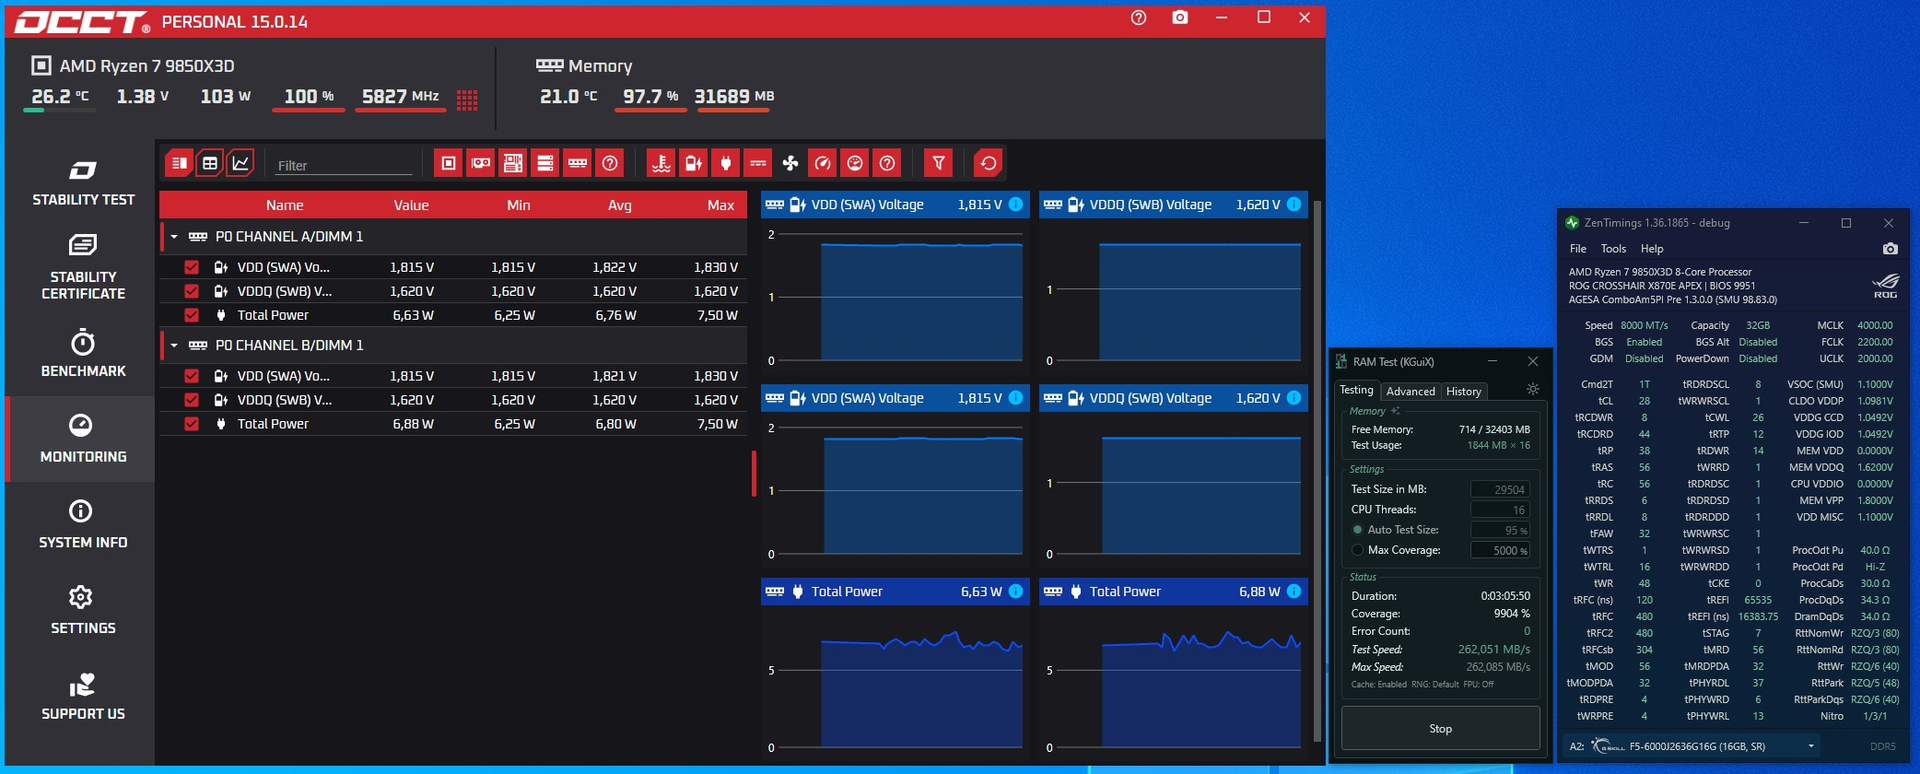This screenshot has height=774, width=1920.
Task: Switch to graph-only view icon
Action: coord(241,163)
